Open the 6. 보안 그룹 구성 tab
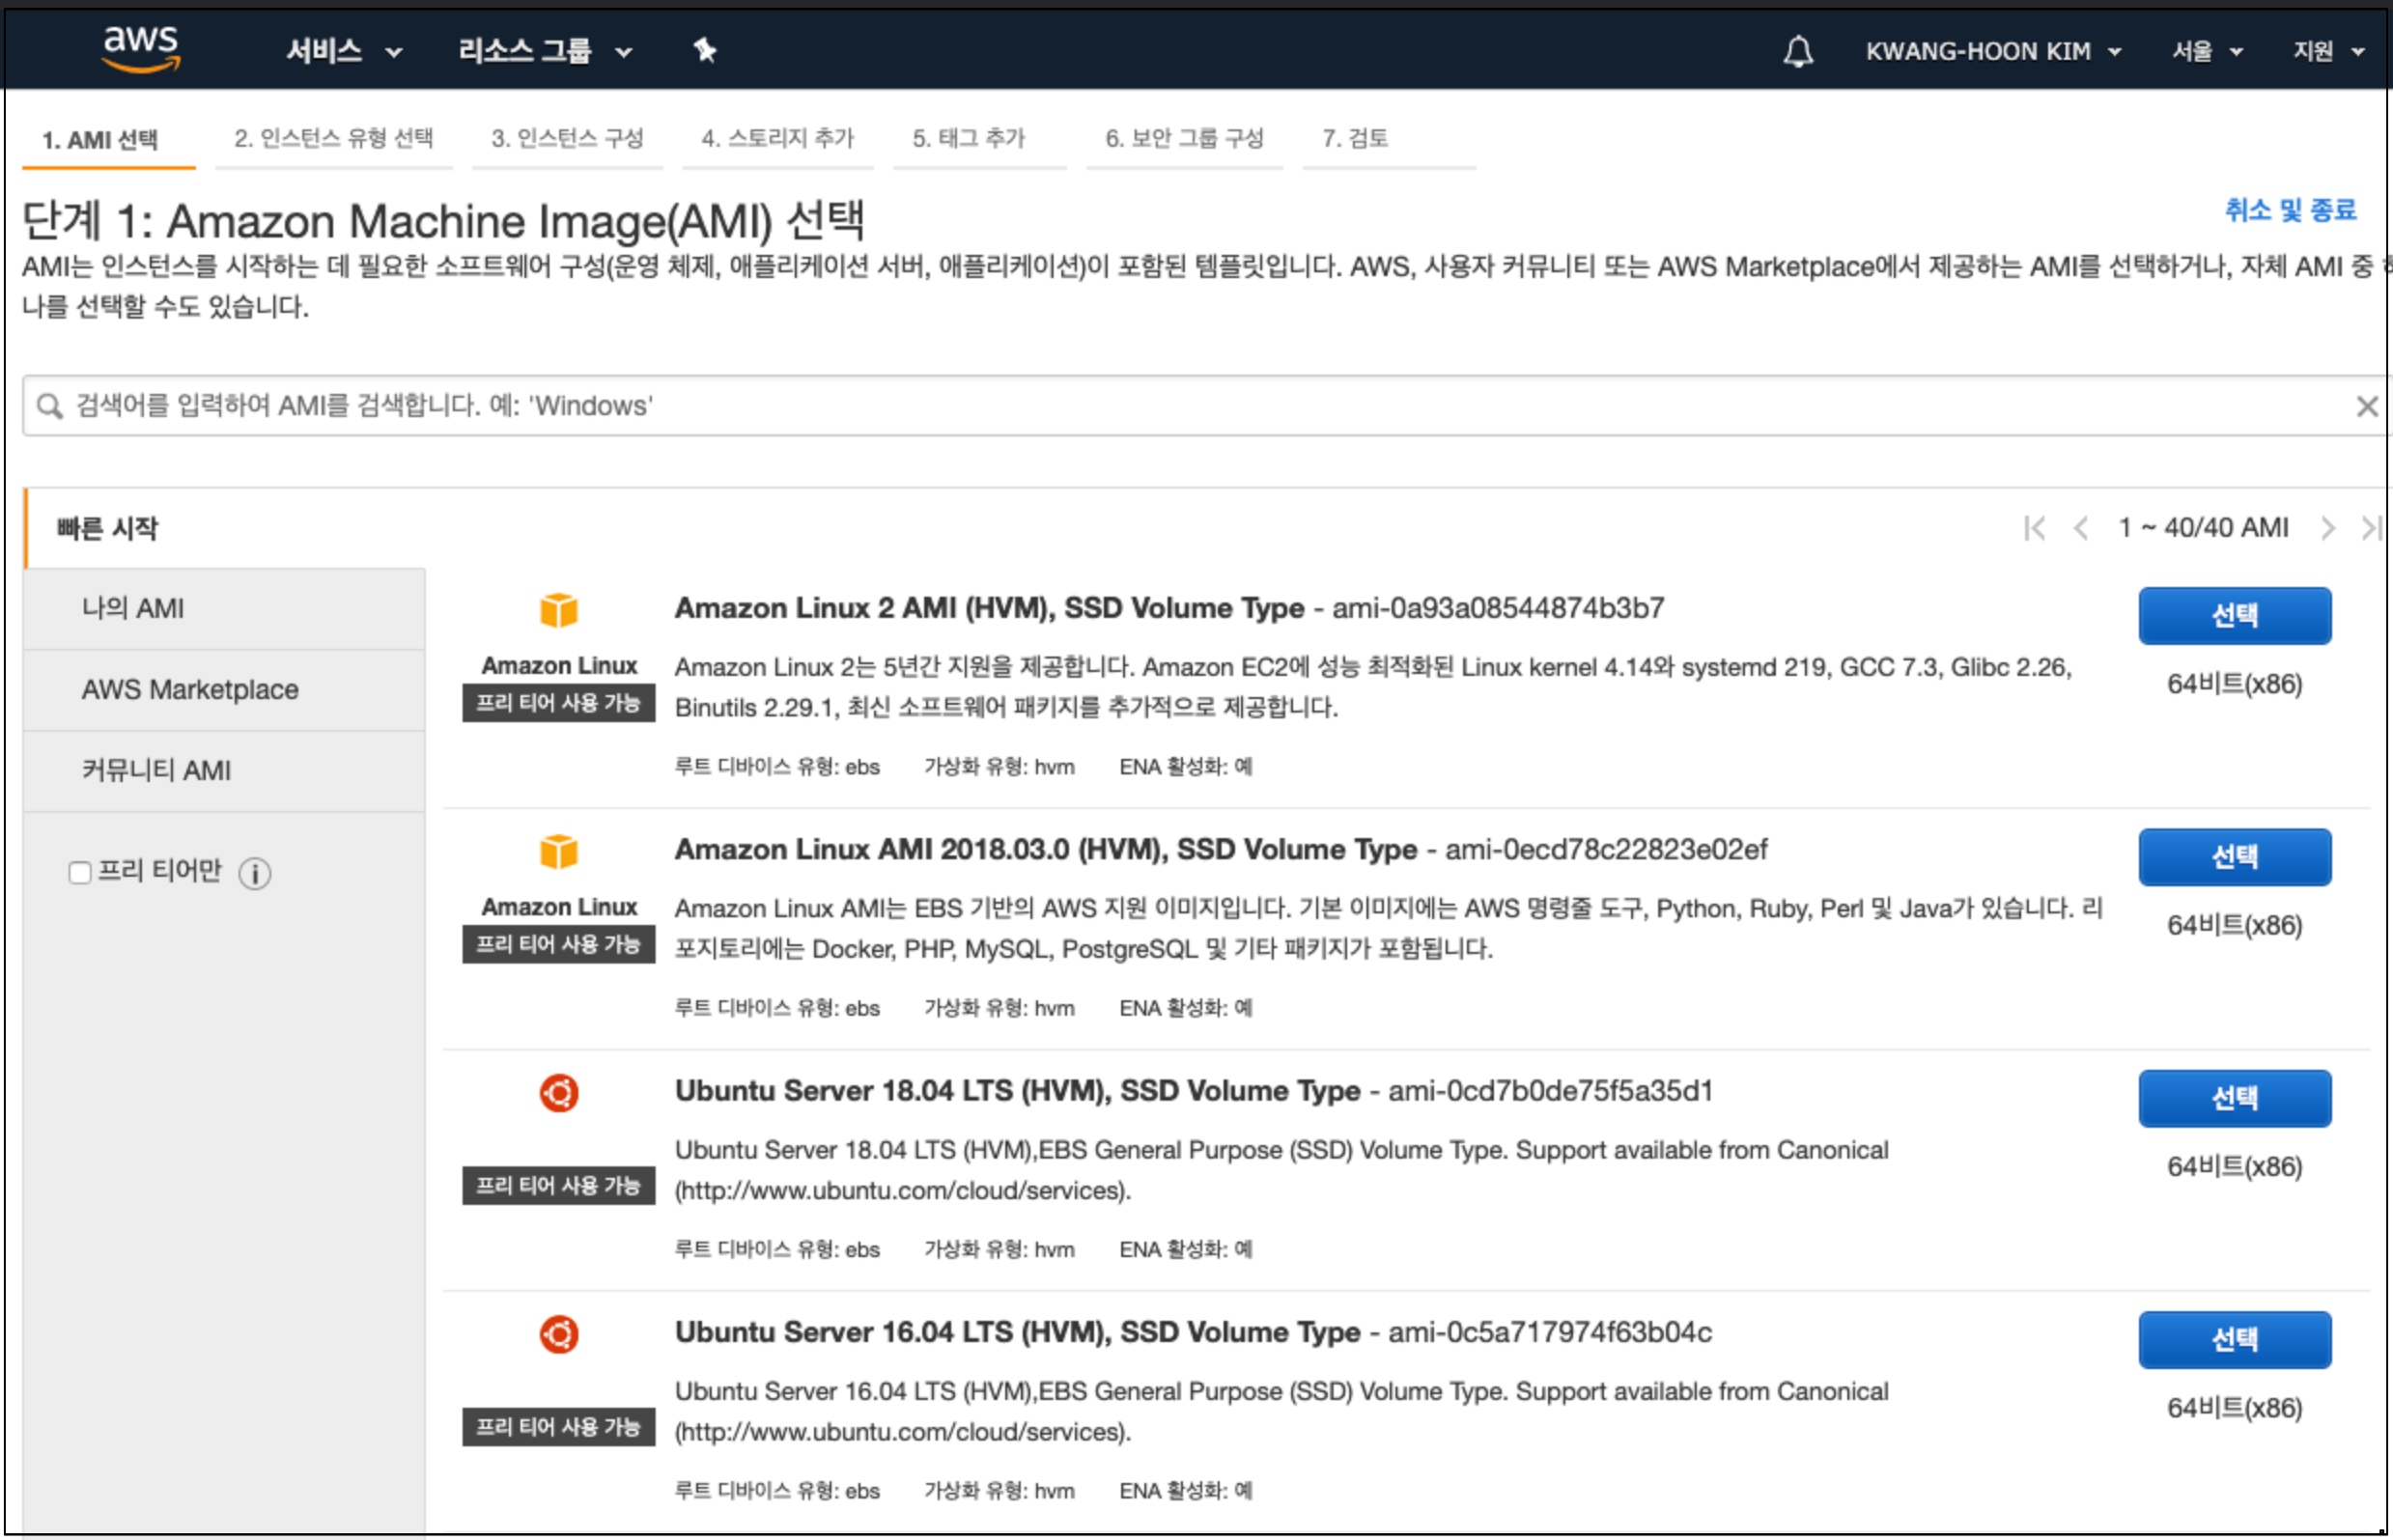 coord(1184,139)
